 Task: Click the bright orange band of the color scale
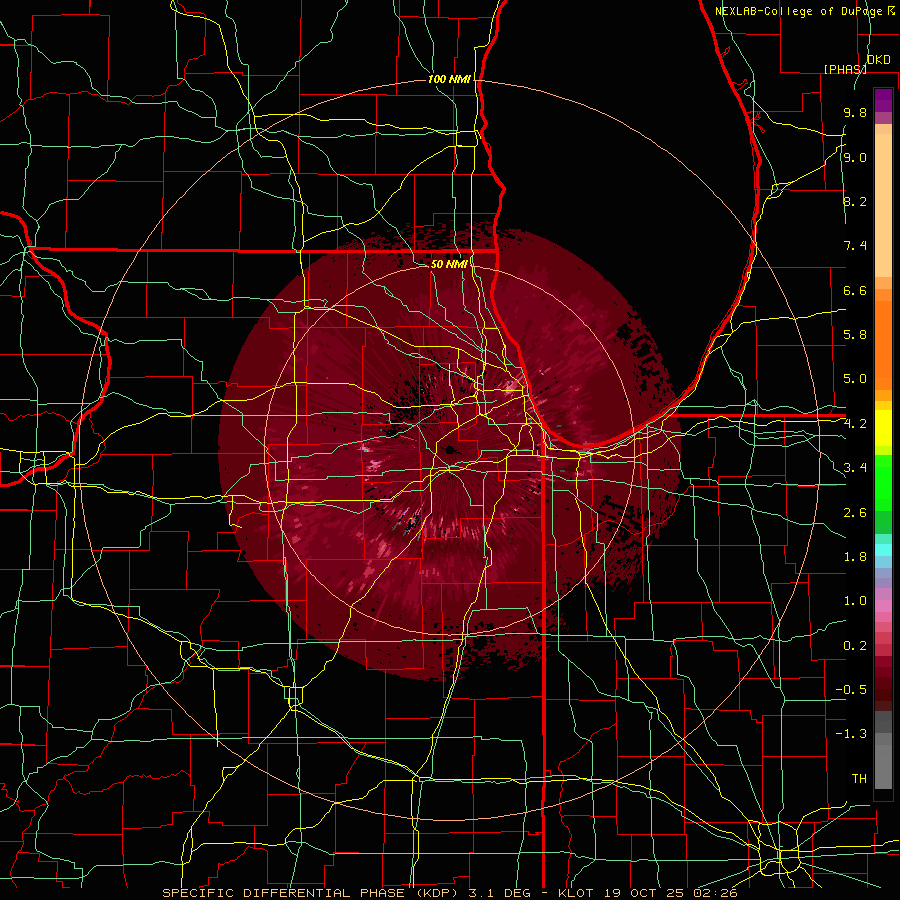(x=883, y=344)
